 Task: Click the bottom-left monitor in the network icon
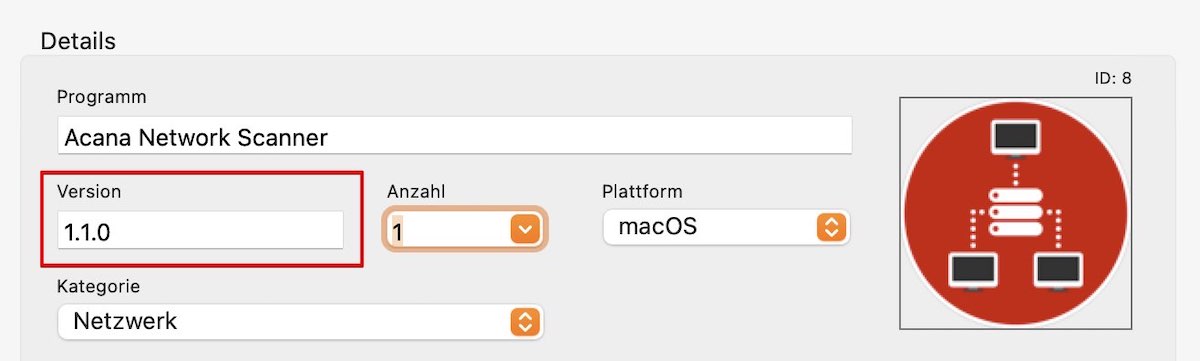click(973, 271)
